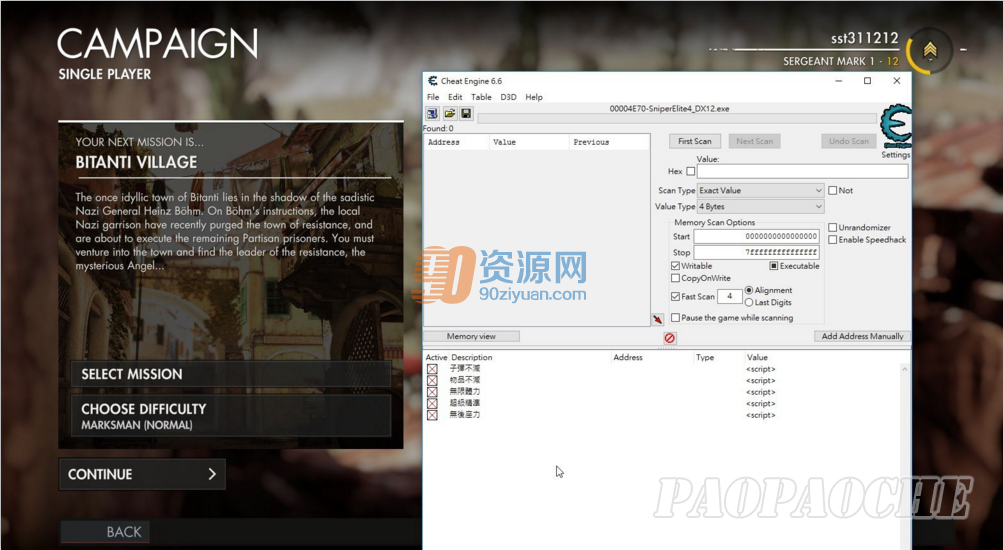Activate the 子彈不減 script checkbox
The height and width of the screenshot is (550, 1003).
(x=432, y=369)
